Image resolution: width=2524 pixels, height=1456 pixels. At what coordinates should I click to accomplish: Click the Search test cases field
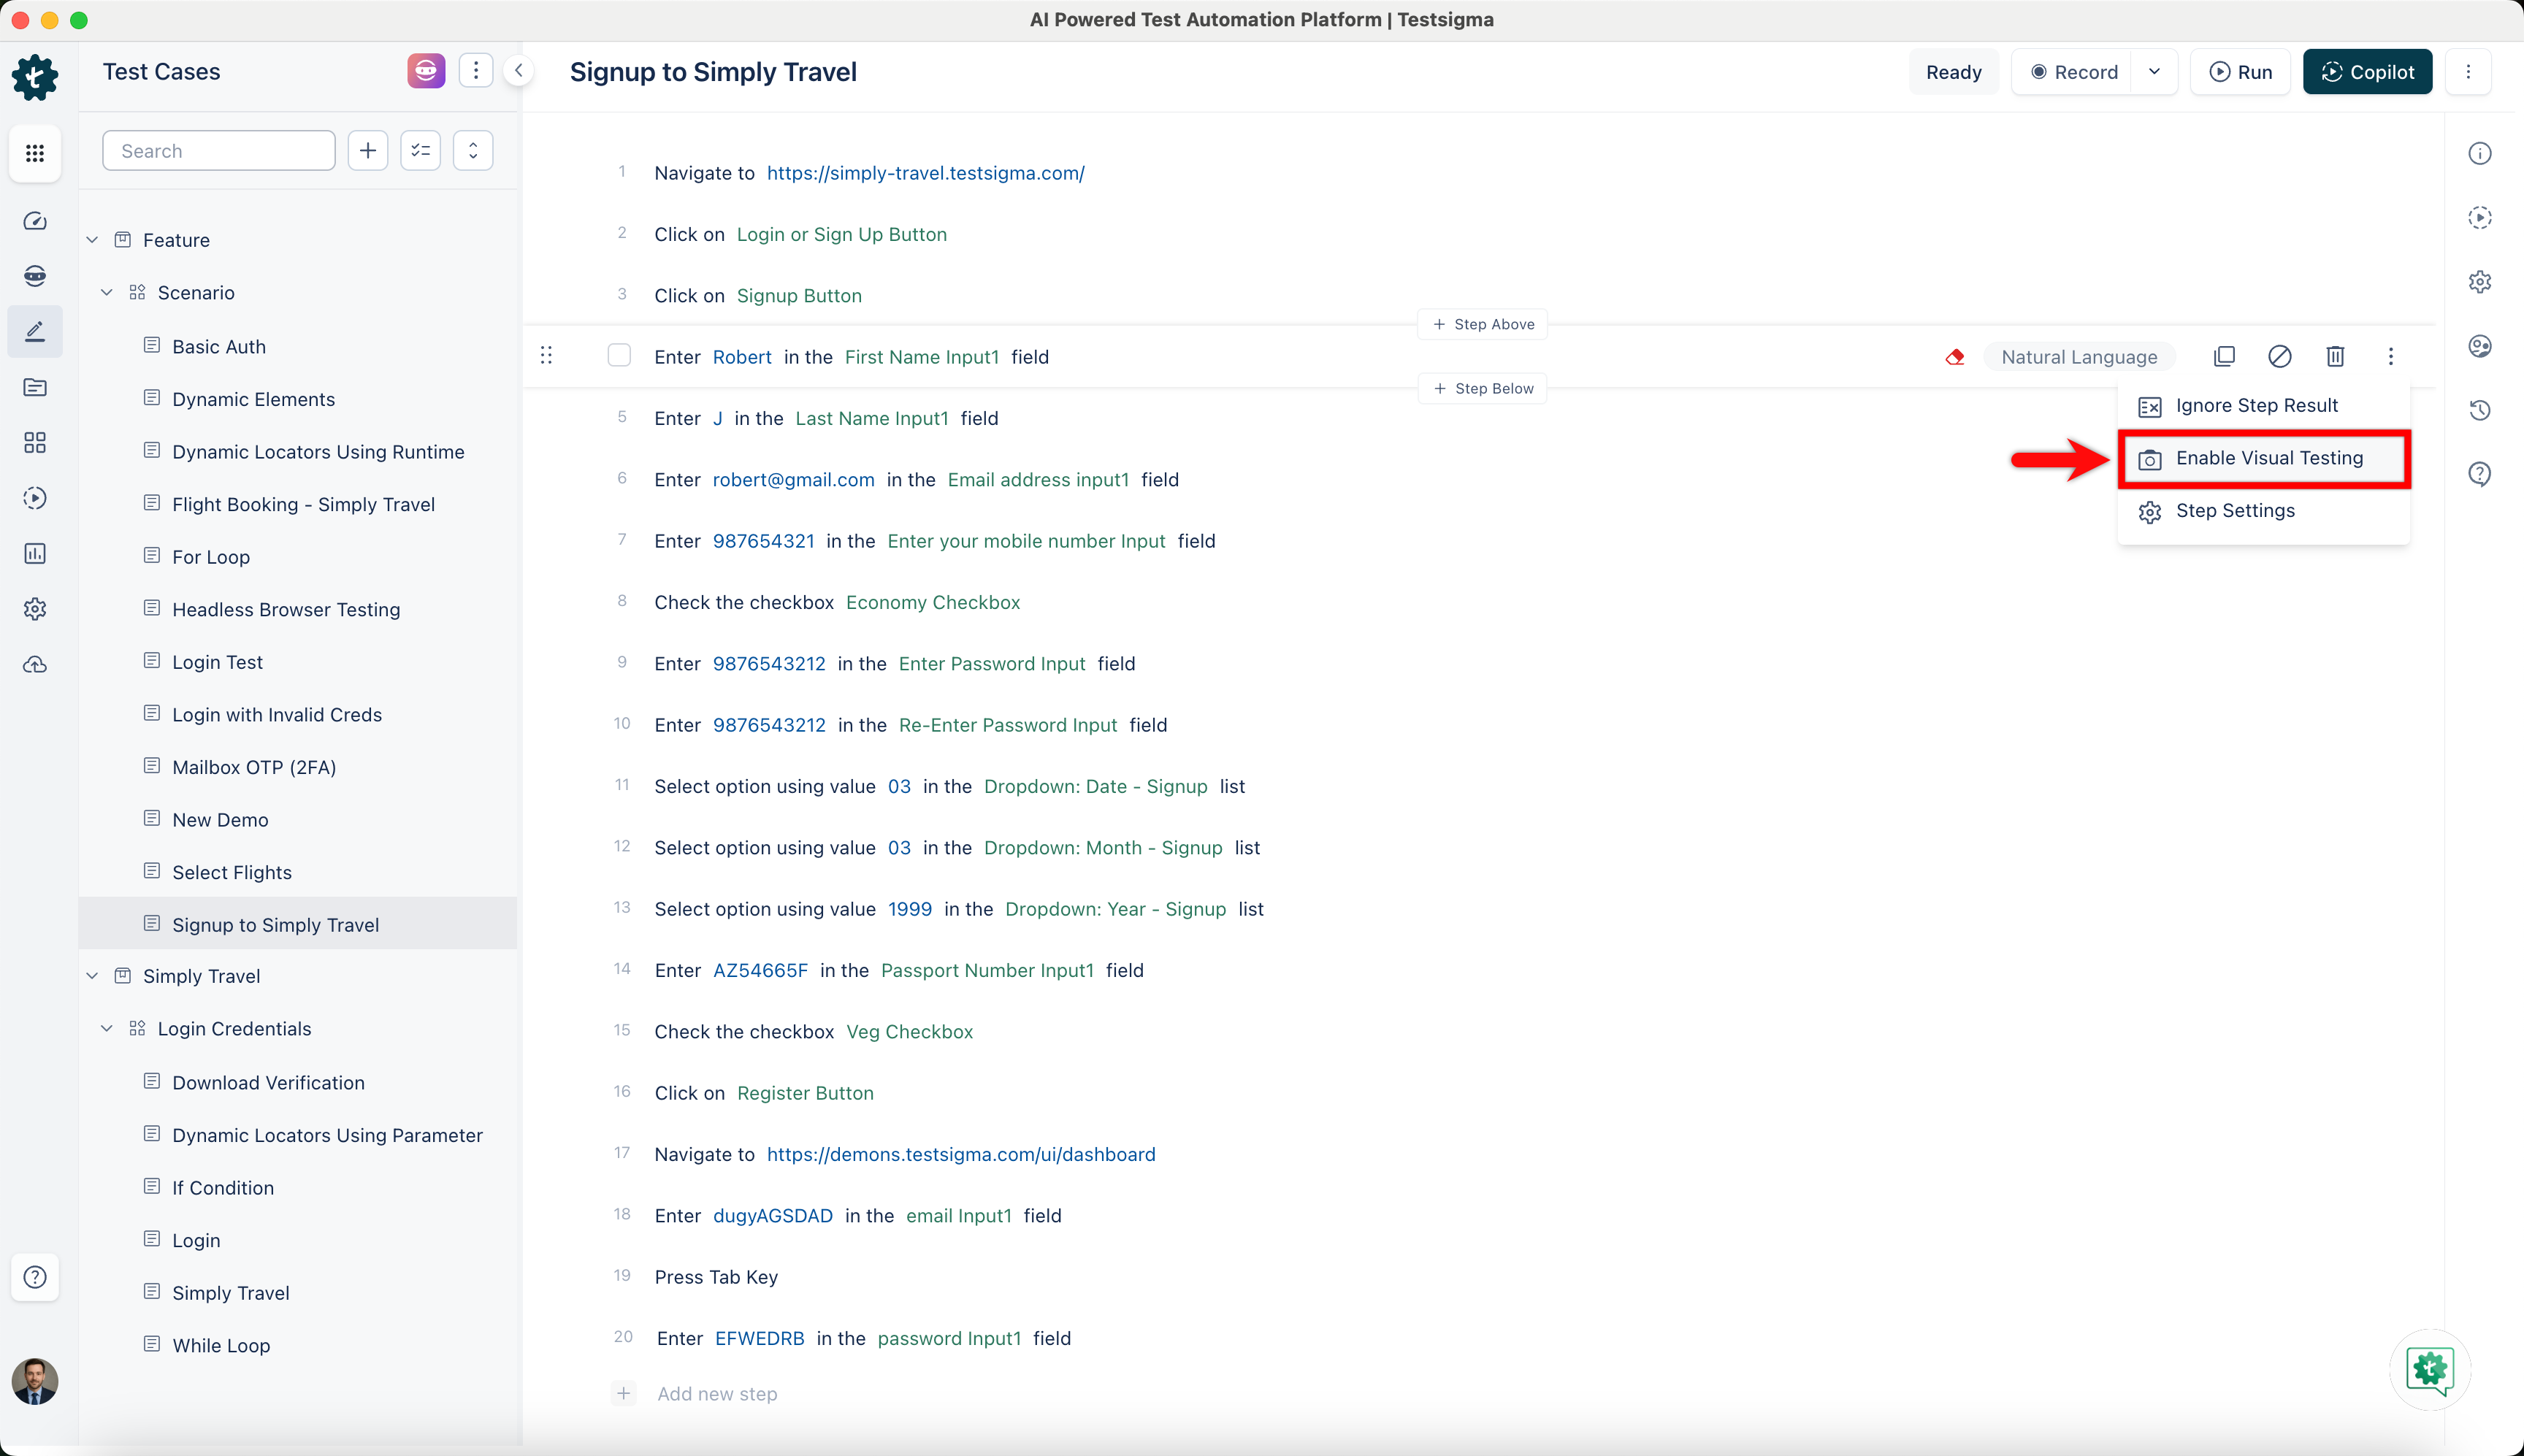(219, 151)
